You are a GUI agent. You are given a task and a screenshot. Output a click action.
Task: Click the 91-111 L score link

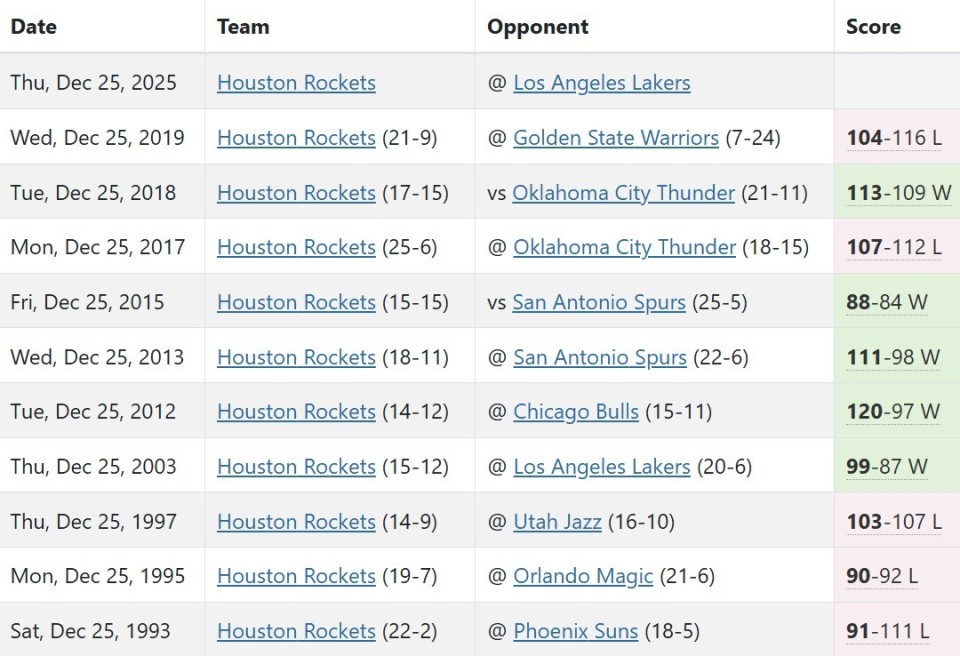tap(887, 631)
